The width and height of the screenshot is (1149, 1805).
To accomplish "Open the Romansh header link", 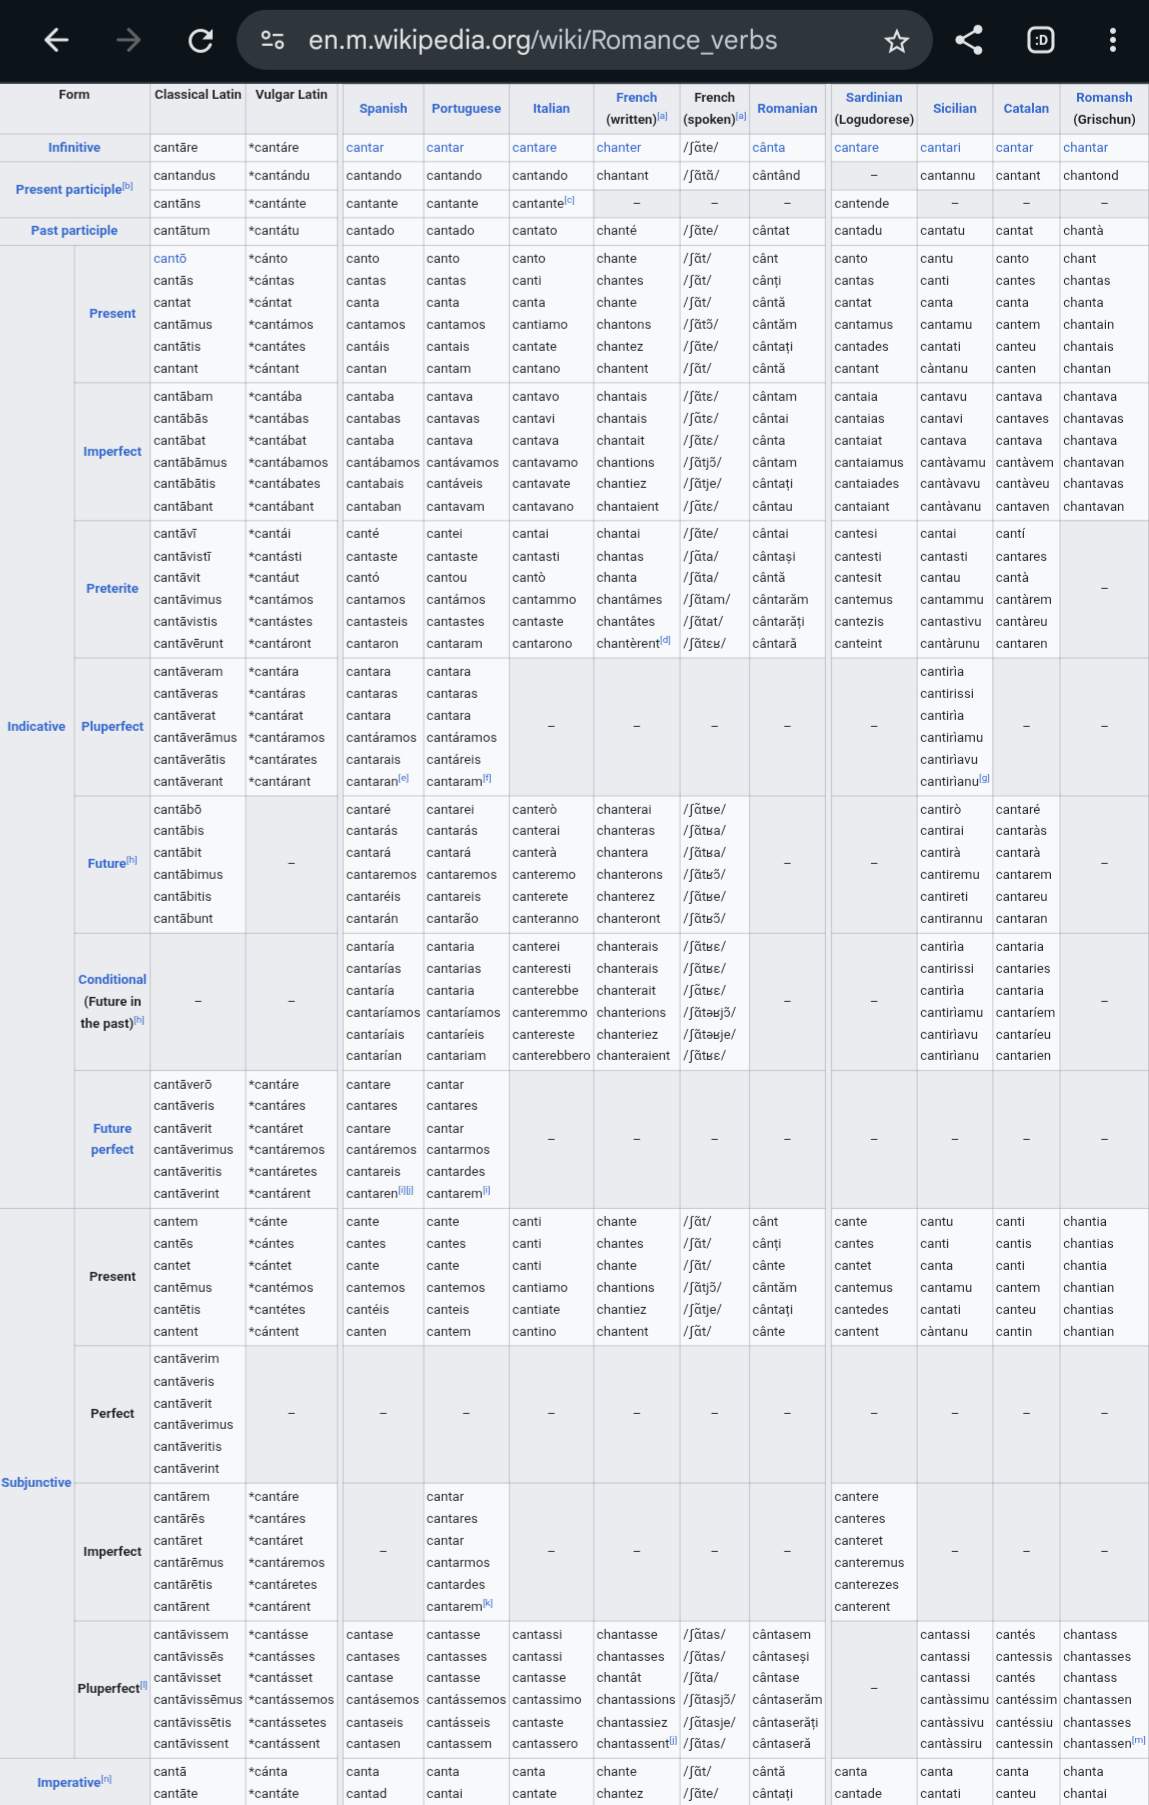I will (1104, 97).
